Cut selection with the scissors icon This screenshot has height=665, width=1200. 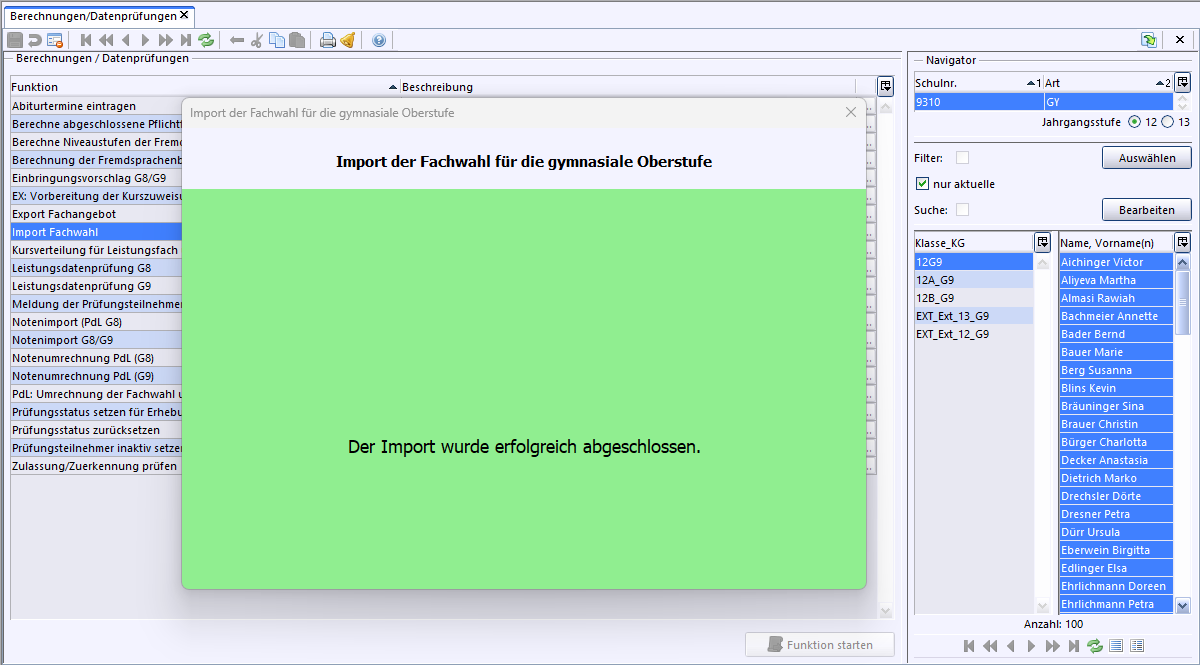(257, 40)
